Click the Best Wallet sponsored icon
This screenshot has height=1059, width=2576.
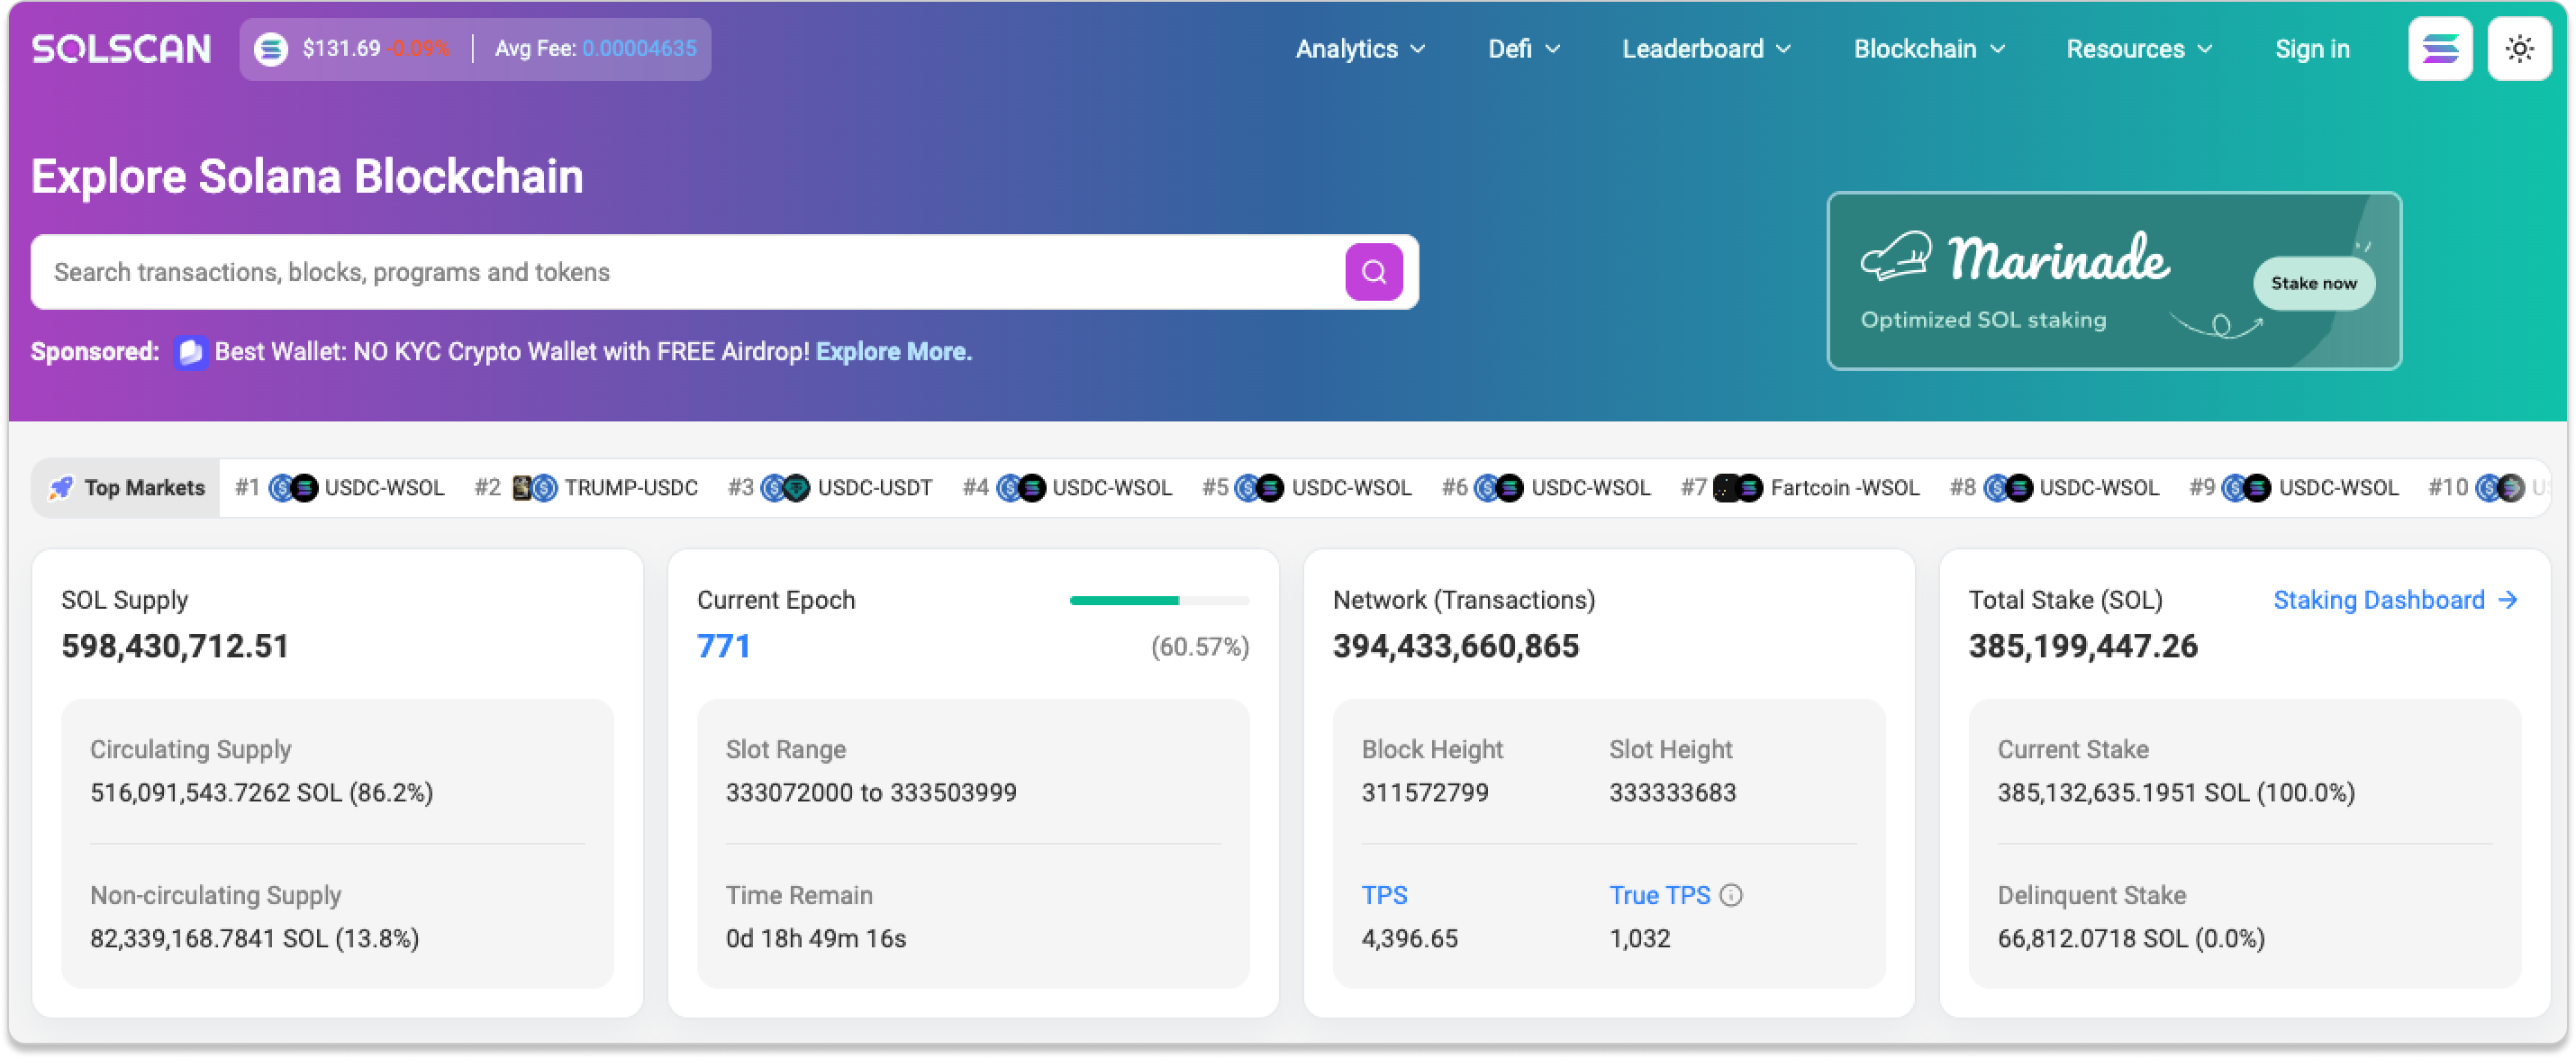(190, 352)
